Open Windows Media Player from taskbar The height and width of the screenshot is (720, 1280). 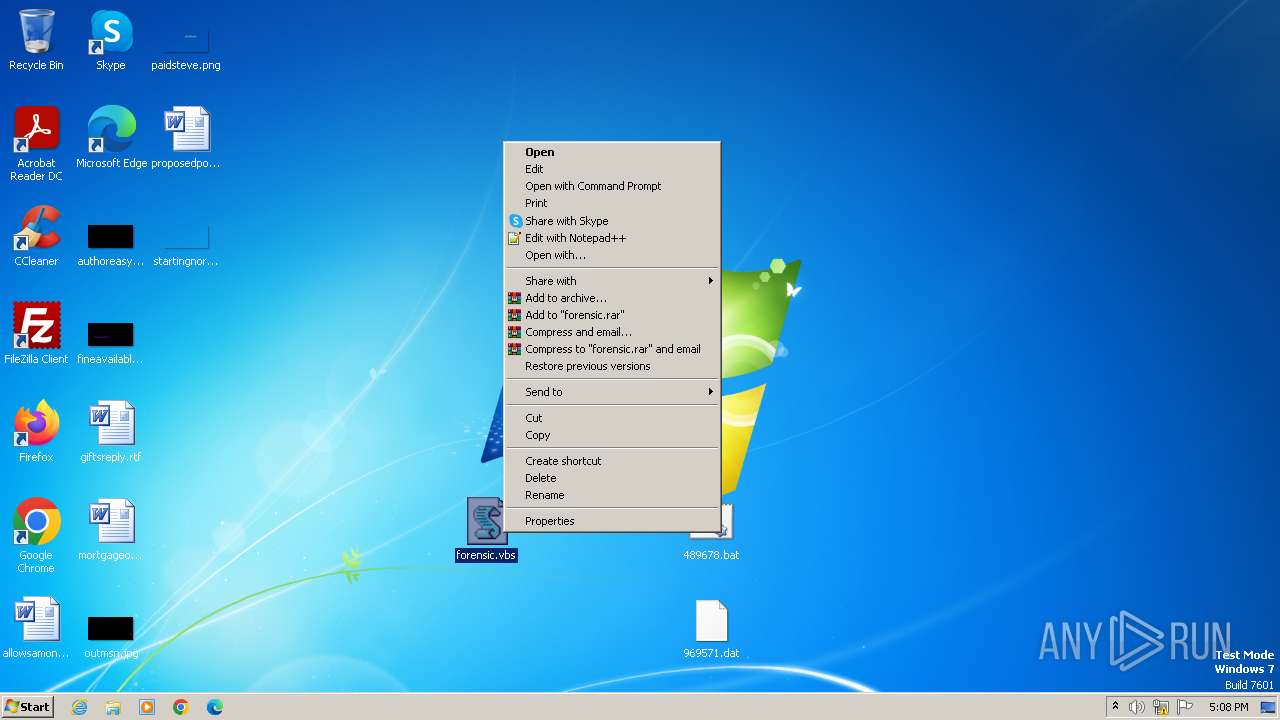click(x=147, y=707)
